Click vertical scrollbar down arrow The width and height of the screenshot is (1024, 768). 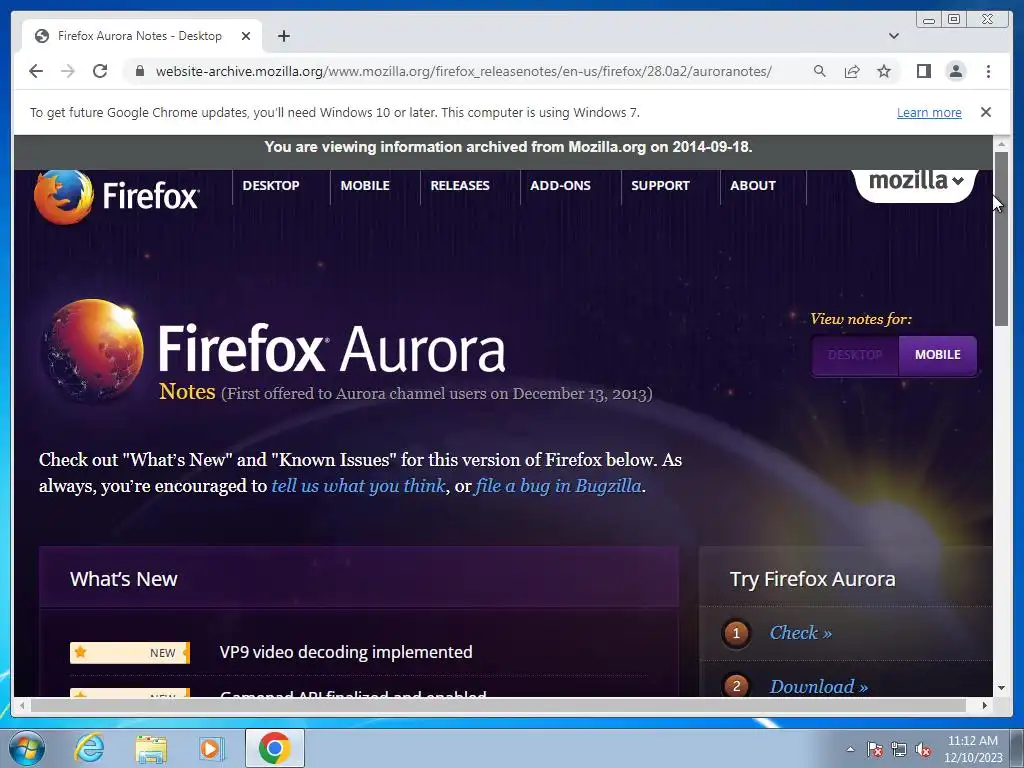(1001, 688)
